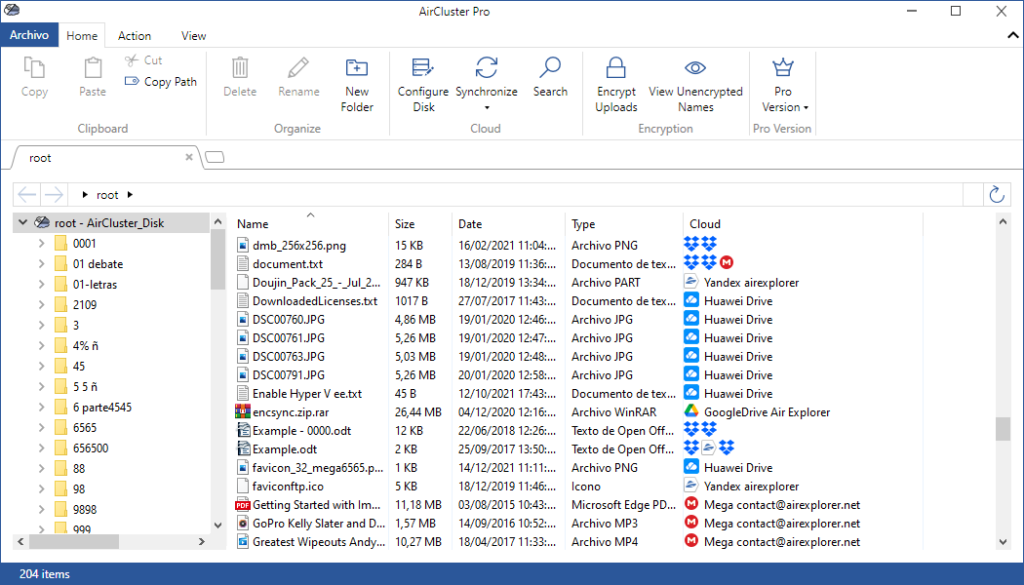This screenshot has width=1024, height=585.
Task: Click the file list vertical scrollbar thumb
Action: pyautogui.click(x=1003, y=429)
